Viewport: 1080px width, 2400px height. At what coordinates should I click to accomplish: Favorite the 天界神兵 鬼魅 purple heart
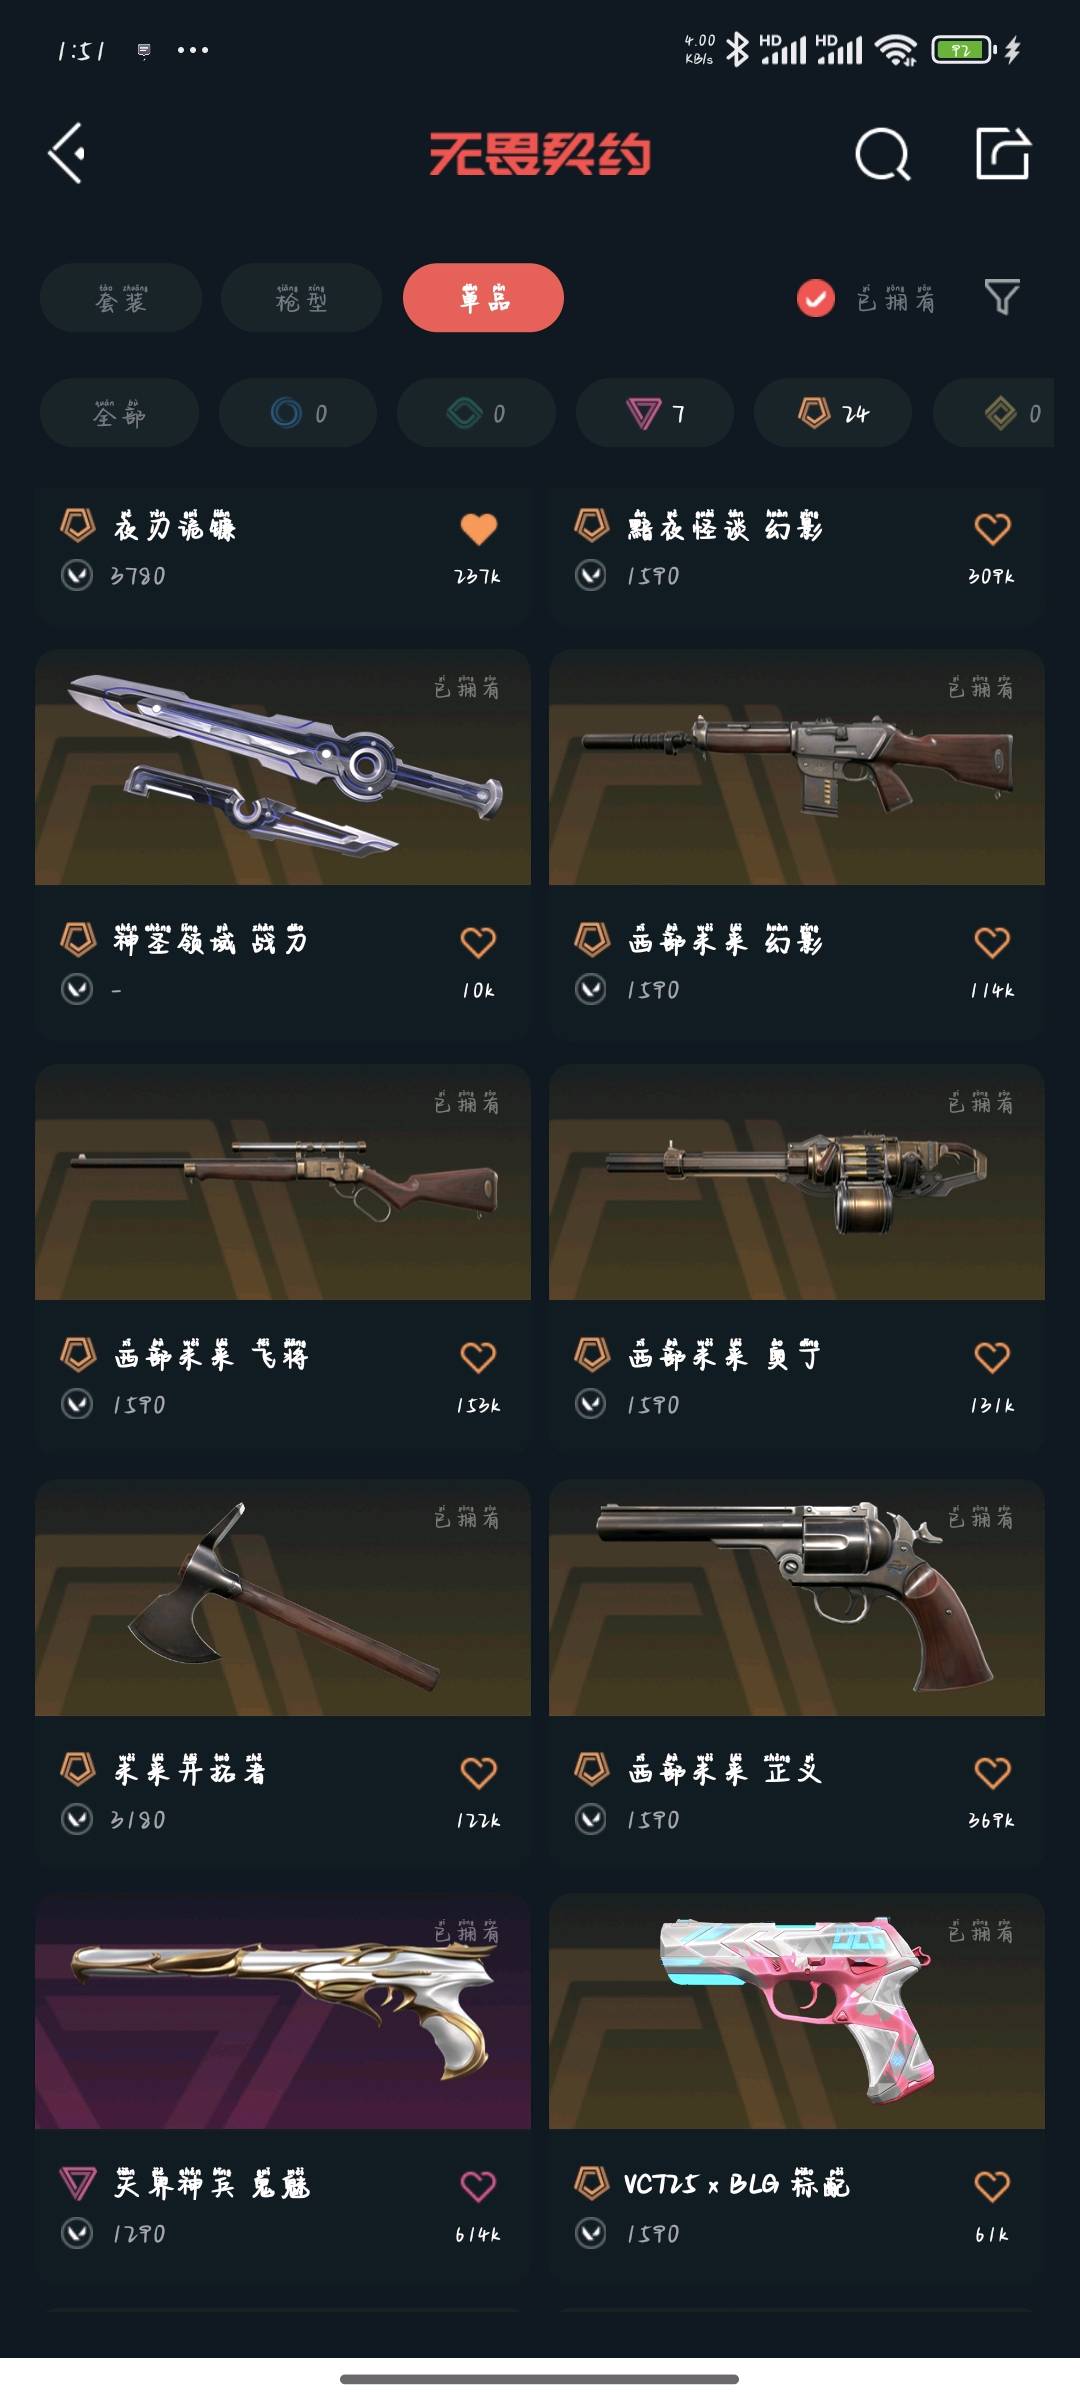point(478,2186)
